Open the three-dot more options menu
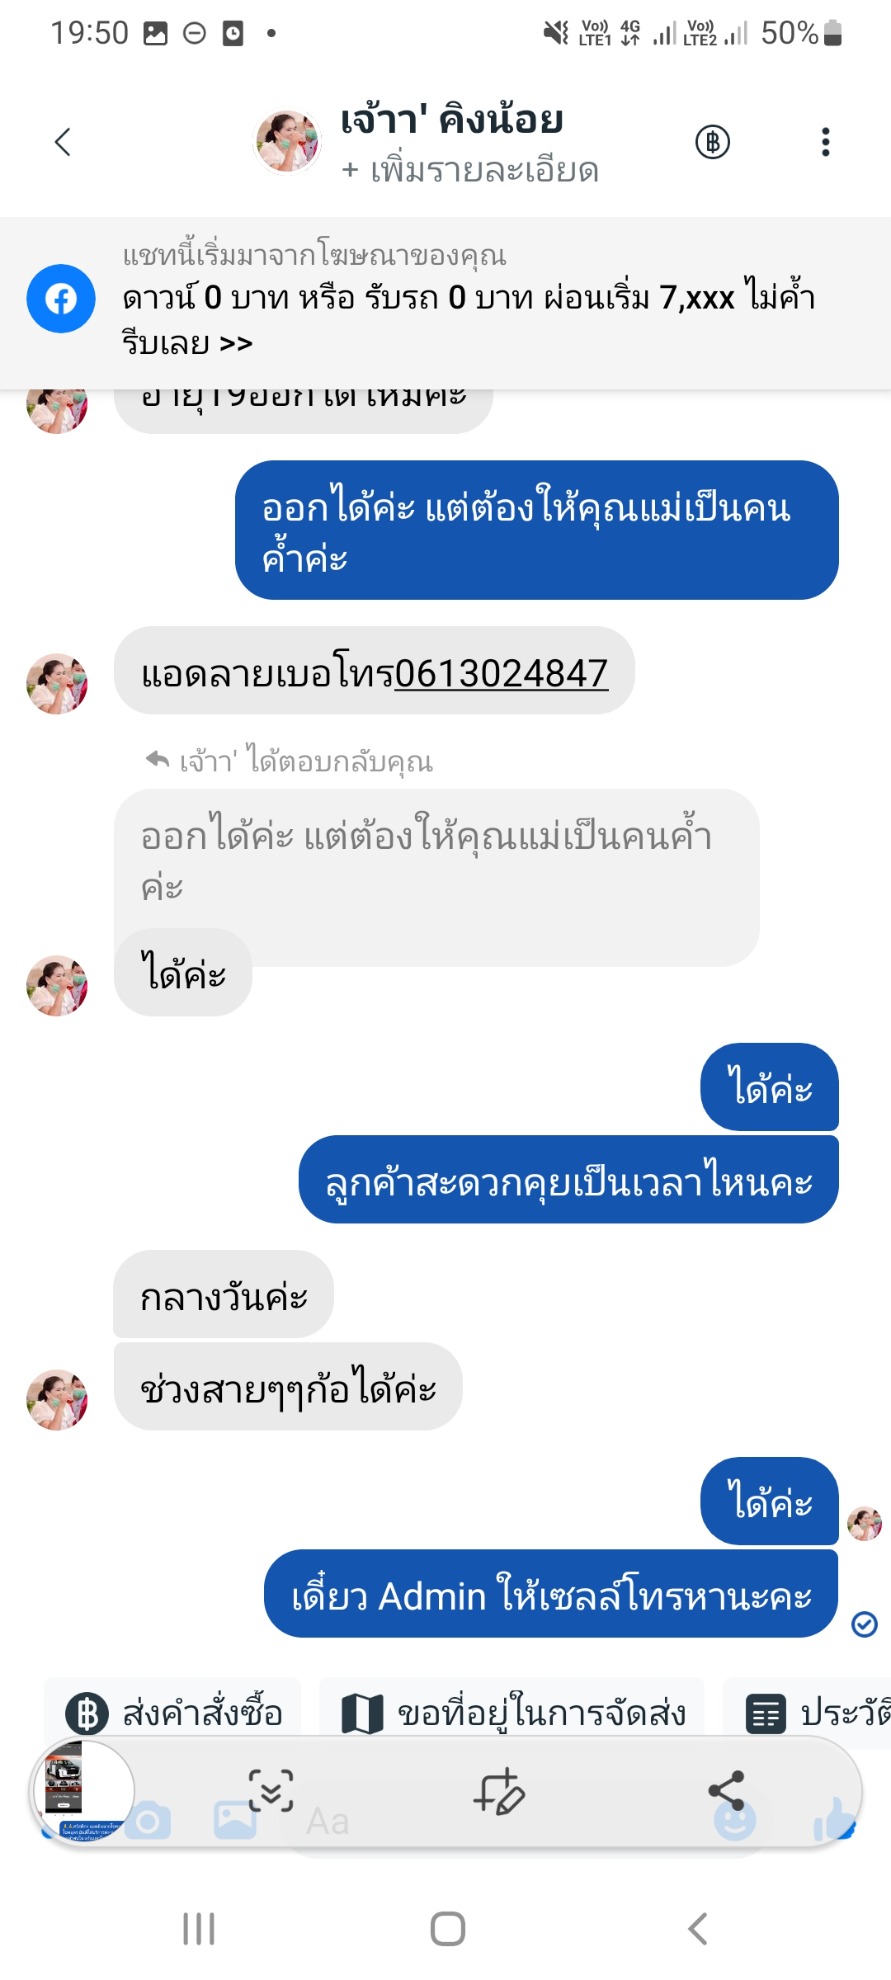891x1980 pixels. pos(825,142)
